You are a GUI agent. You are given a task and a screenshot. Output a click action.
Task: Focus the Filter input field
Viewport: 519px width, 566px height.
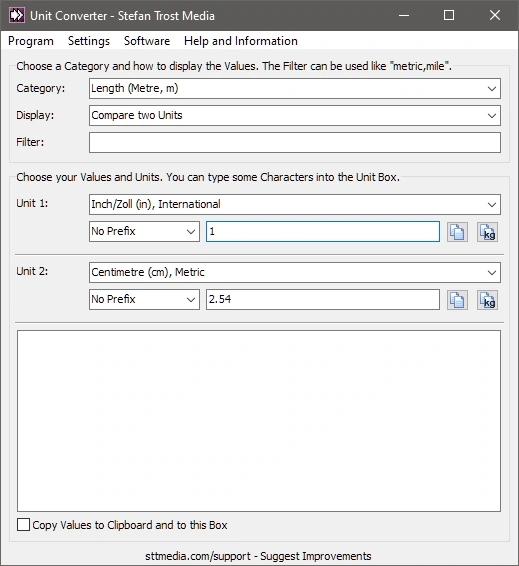coord(295,142)
